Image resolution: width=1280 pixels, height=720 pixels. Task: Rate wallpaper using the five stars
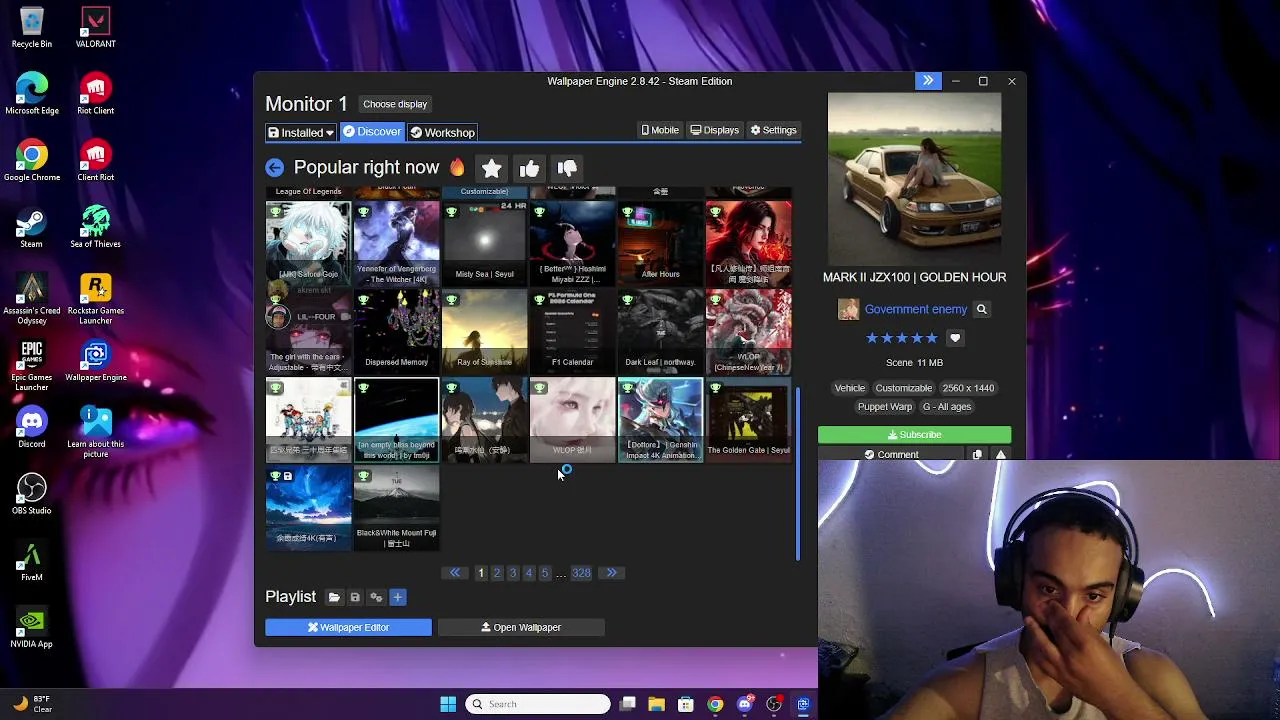[x=902, y=338]
